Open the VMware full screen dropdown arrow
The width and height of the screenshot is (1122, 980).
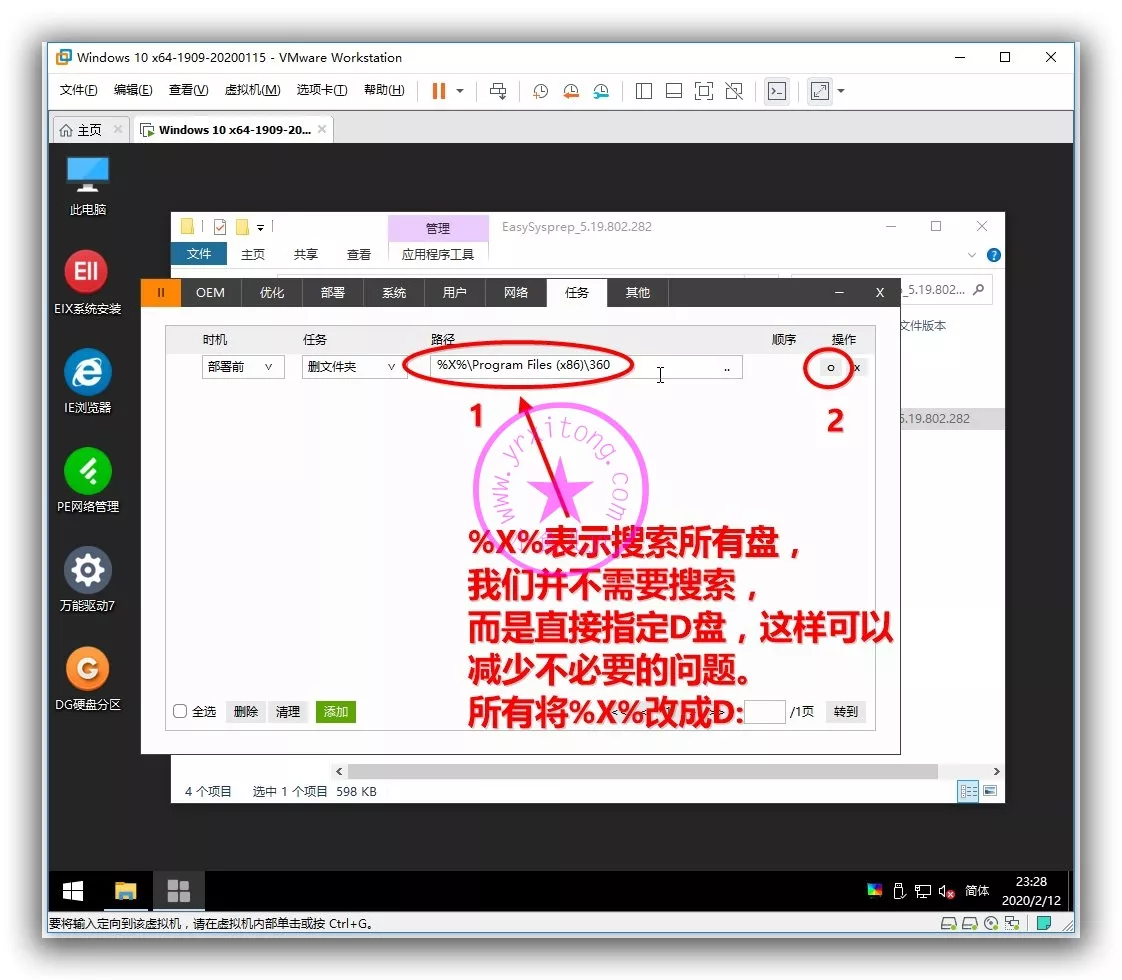pos(841,91)
